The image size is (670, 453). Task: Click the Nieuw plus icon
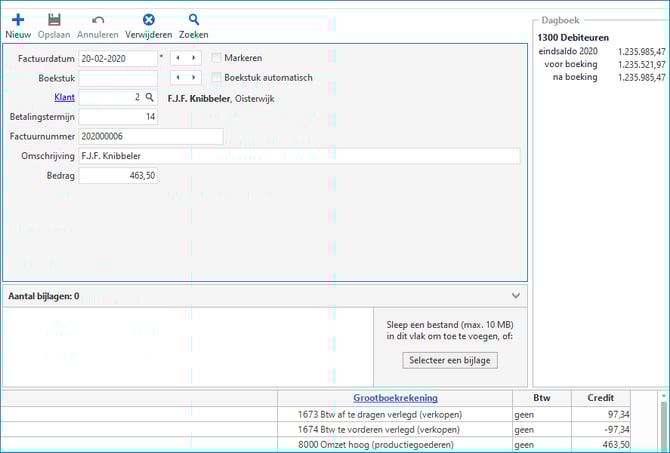coord(18,20)
